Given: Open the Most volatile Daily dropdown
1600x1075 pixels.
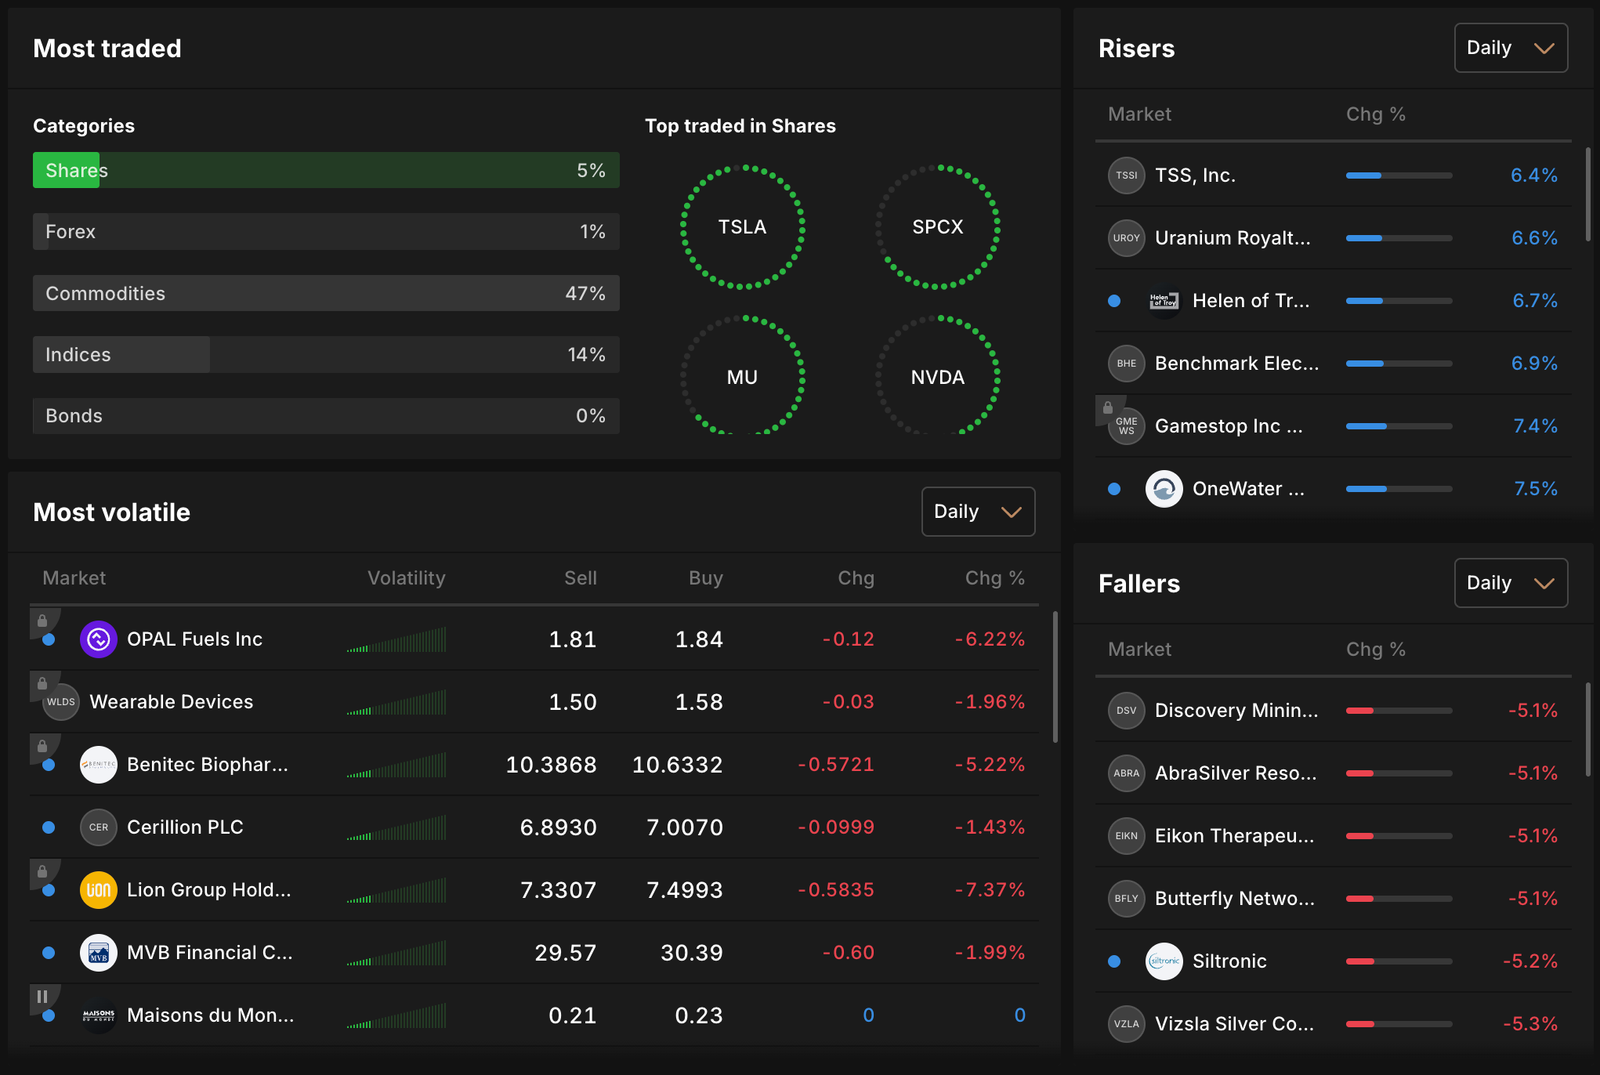Looking at the screenshot, I should (x=978, y=512).
